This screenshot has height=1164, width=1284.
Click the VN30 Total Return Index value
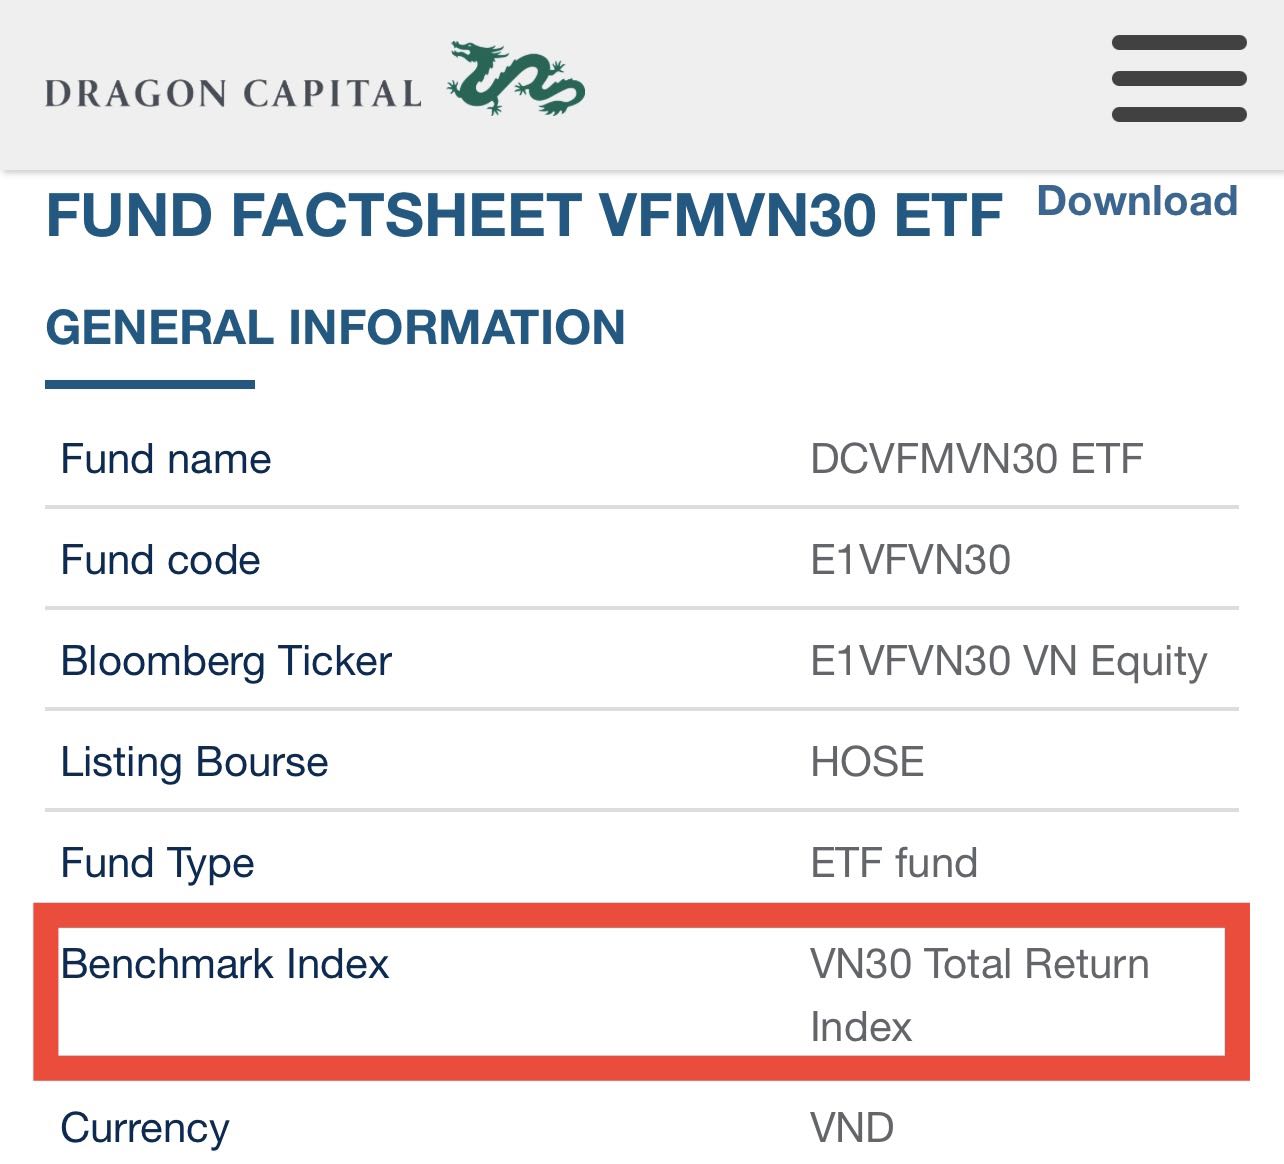pyautogui.click(x=980, y=995)
